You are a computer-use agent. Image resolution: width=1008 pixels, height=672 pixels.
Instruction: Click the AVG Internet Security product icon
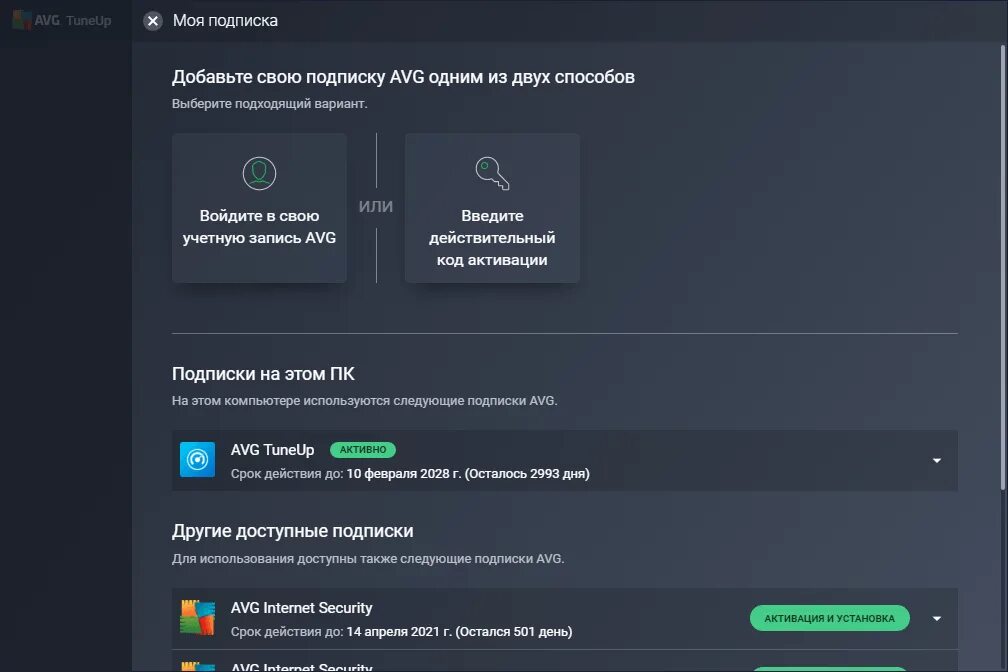coord(197,617)
